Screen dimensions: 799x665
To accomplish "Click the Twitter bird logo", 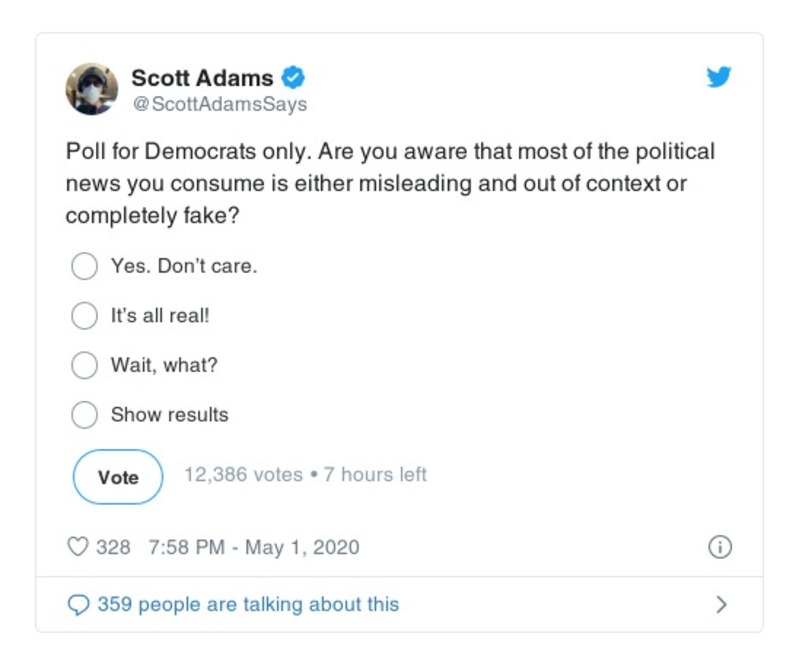I will (x=718, y=77).
